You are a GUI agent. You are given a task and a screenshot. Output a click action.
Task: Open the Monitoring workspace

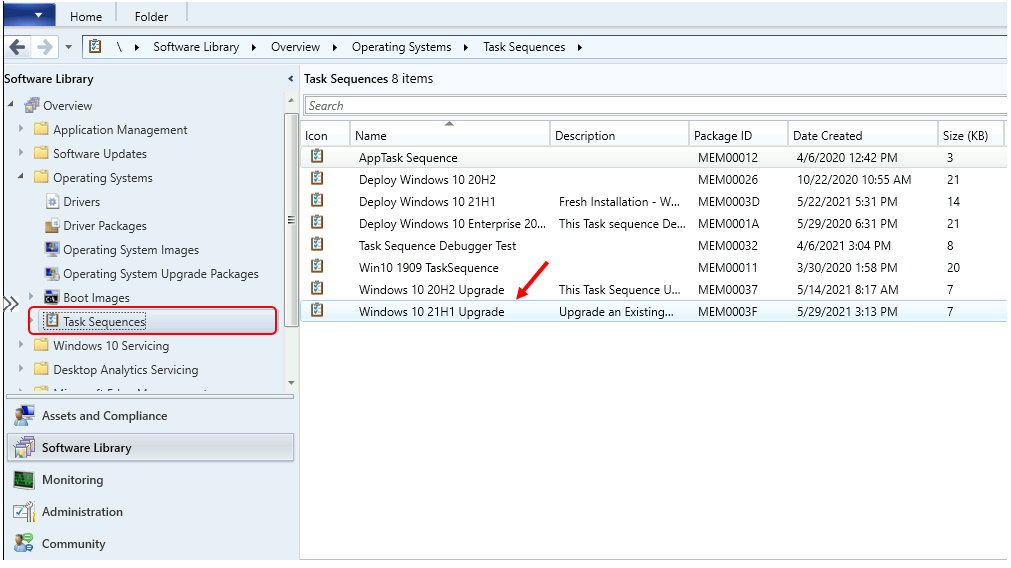[150, 480]
